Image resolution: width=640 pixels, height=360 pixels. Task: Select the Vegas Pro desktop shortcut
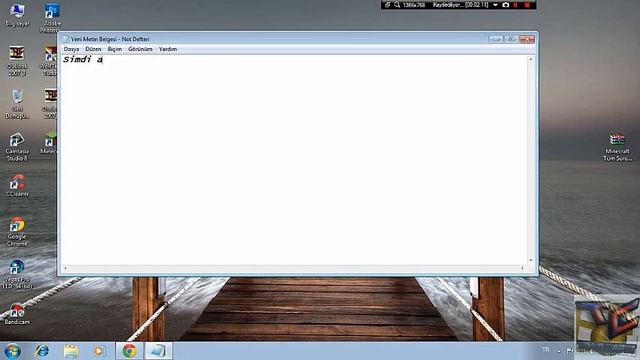[17, 274]
